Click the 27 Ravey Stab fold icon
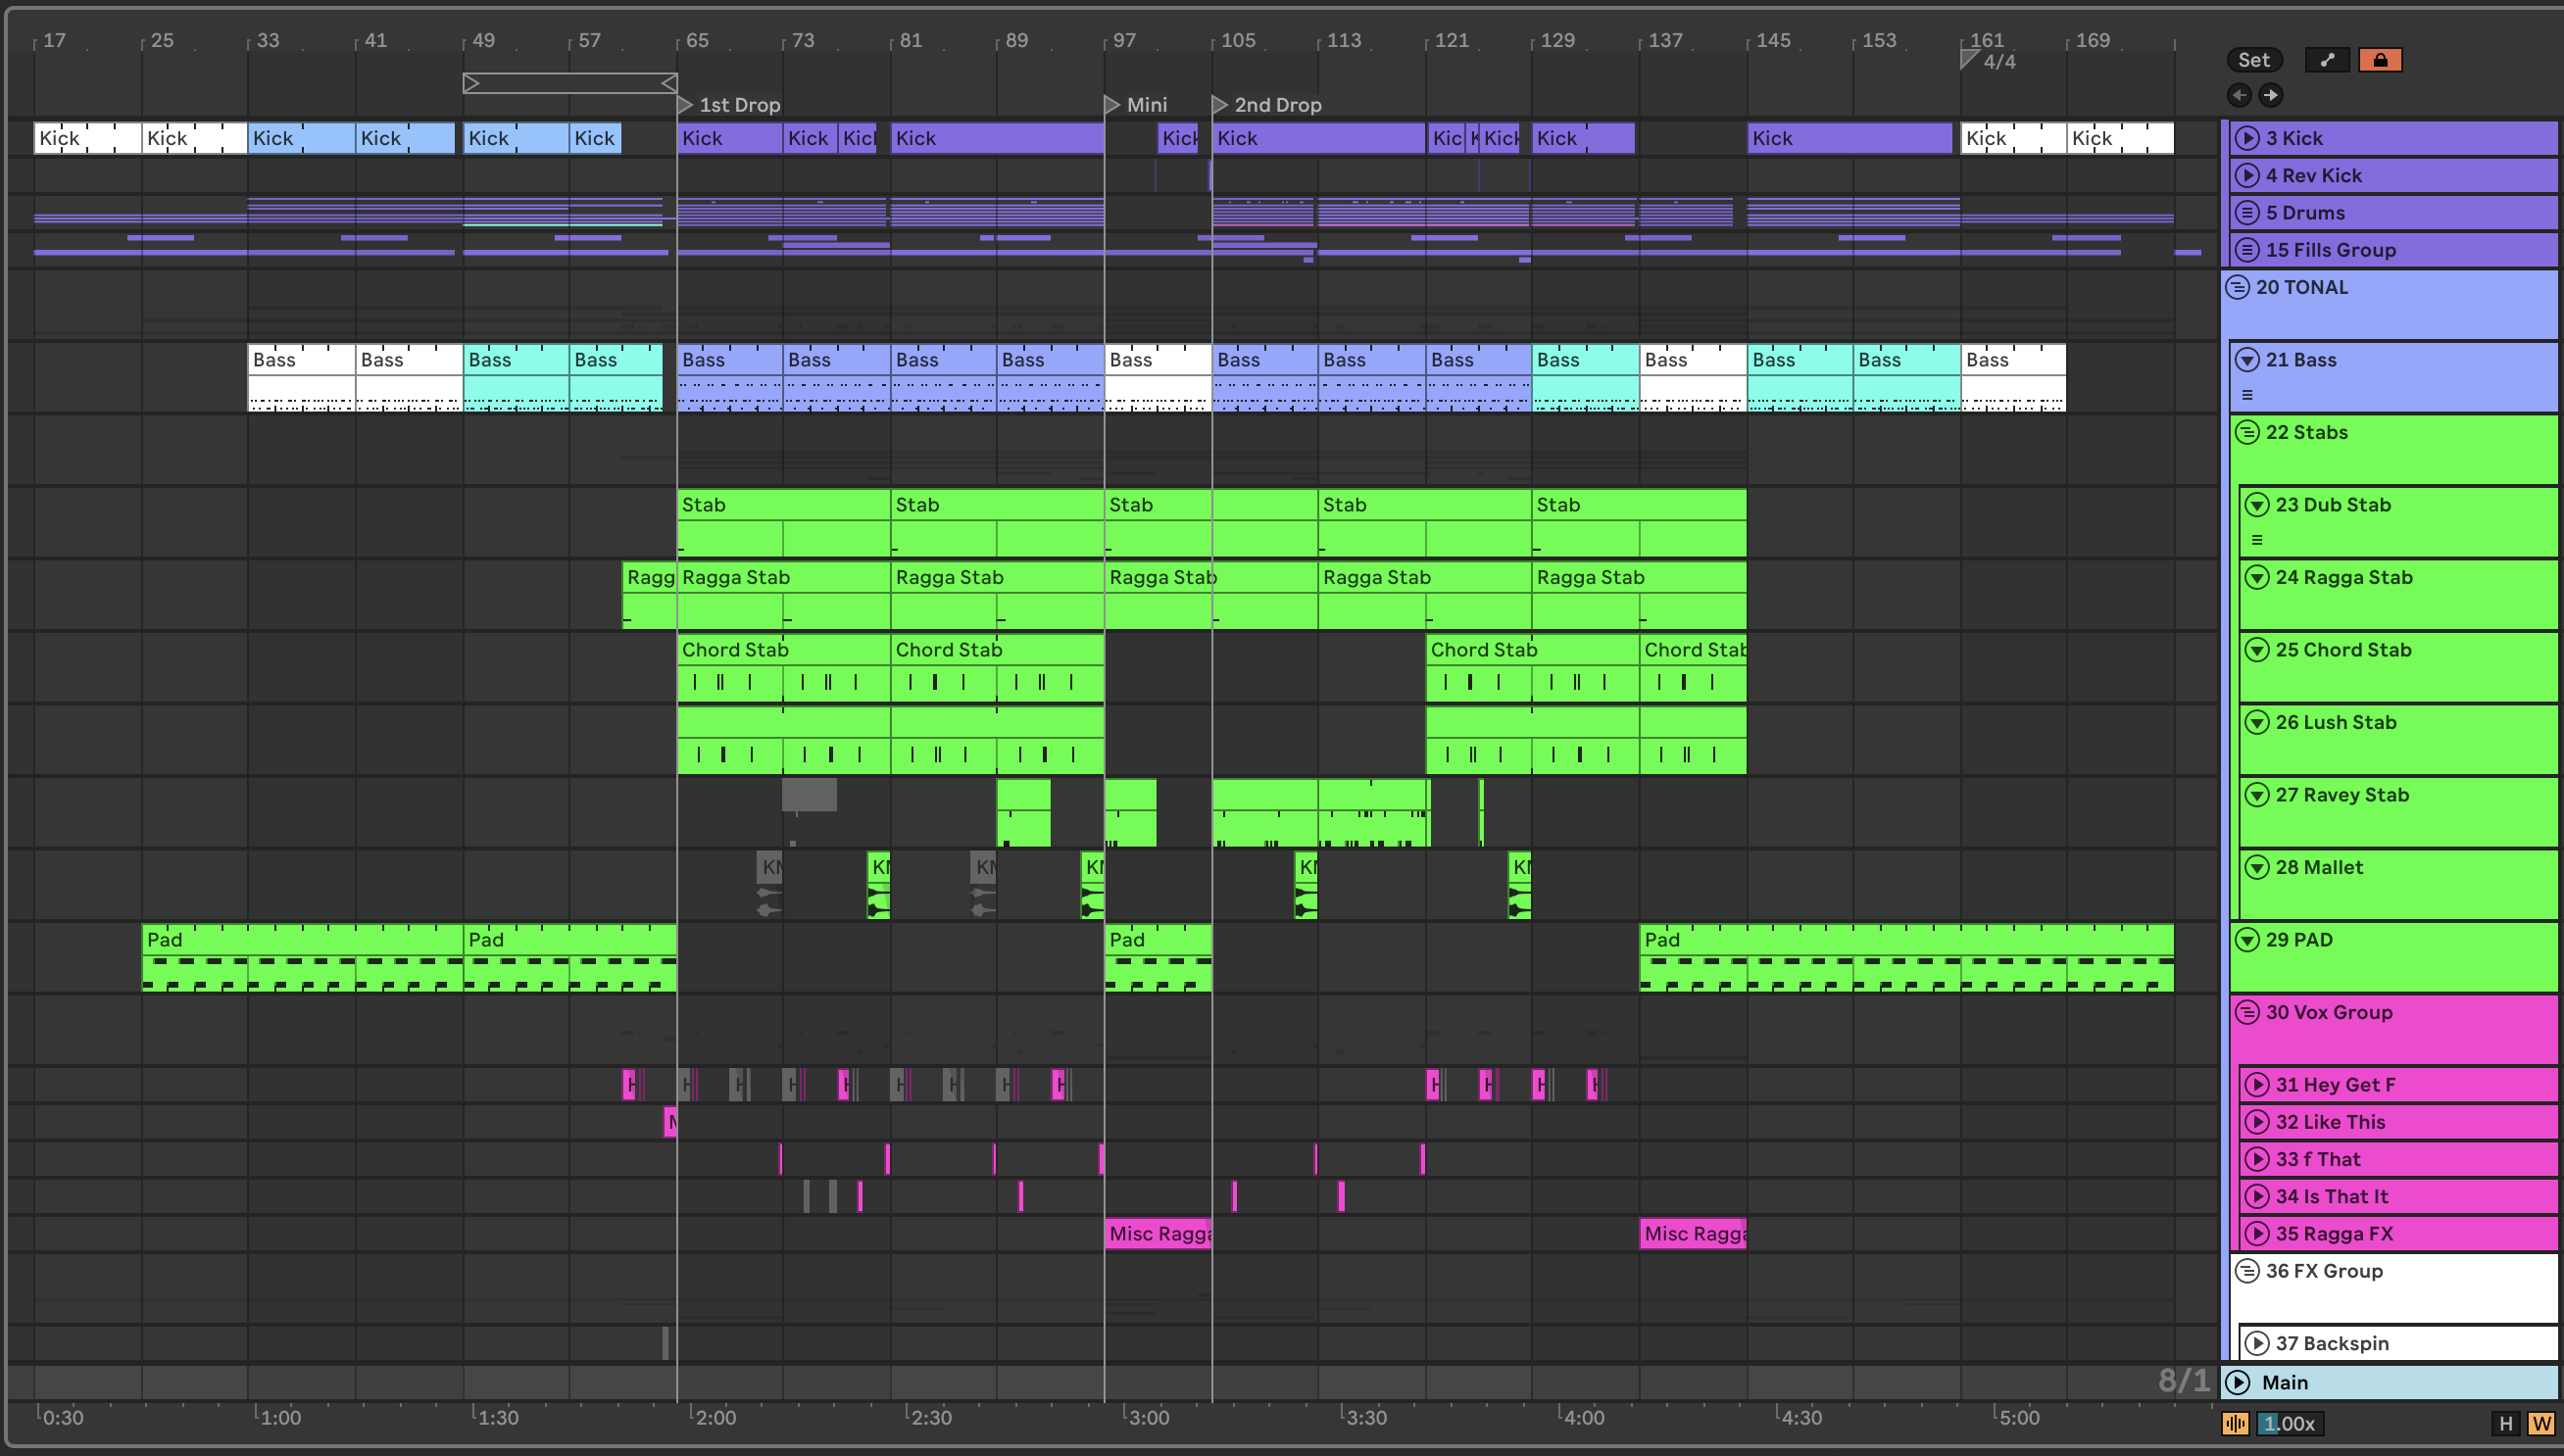This screenshot has height=1456, width=2564. 2257,795
